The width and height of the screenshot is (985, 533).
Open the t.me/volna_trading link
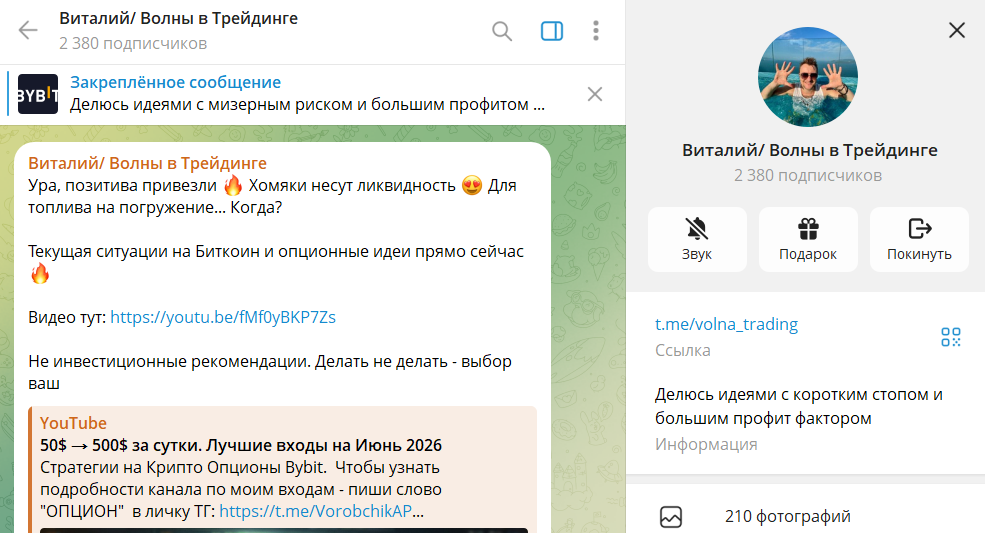click(x=726, y=324)
